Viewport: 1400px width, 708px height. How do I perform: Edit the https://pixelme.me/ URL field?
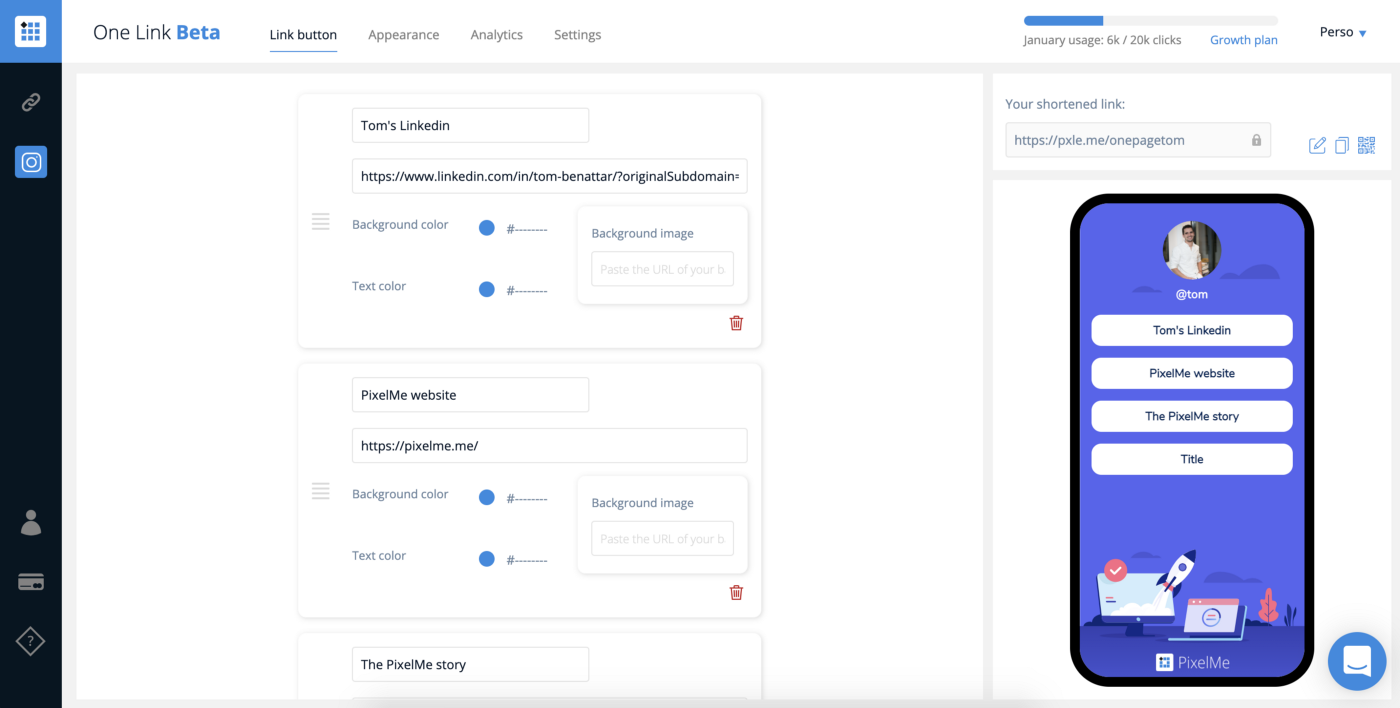pyautogui.click(x=549, y=445)
